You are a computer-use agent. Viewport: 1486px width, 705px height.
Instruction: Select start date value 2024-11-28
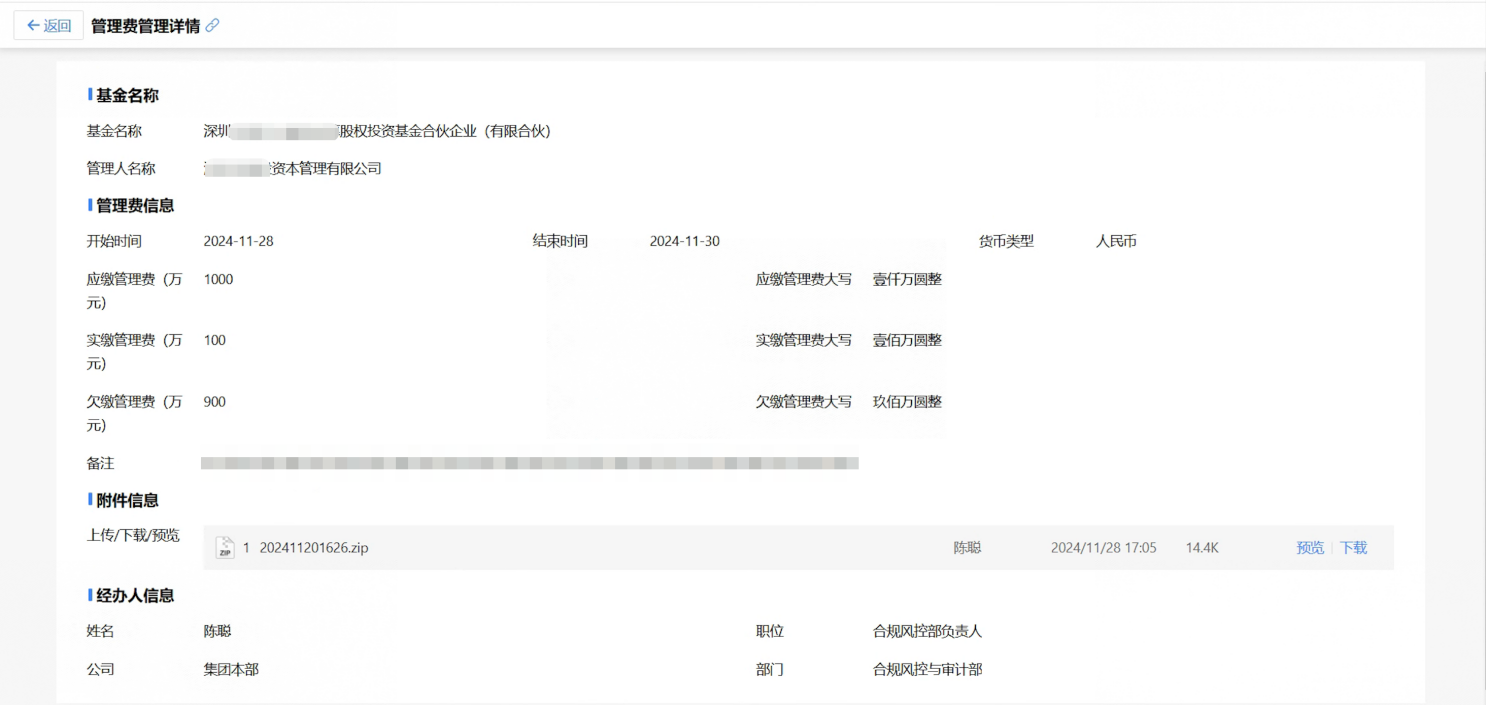tap(238, 241)
